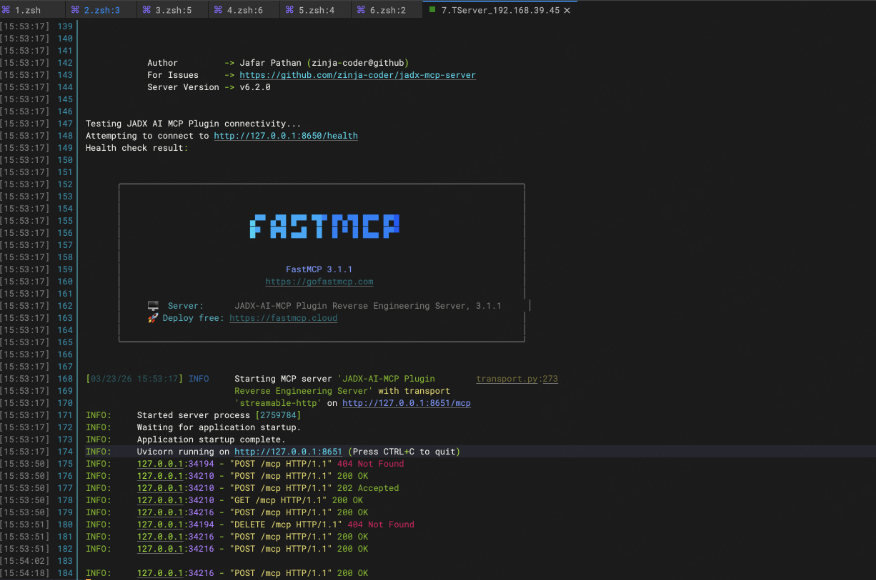Open the 3.zsh:5 tab

point(173,10)
